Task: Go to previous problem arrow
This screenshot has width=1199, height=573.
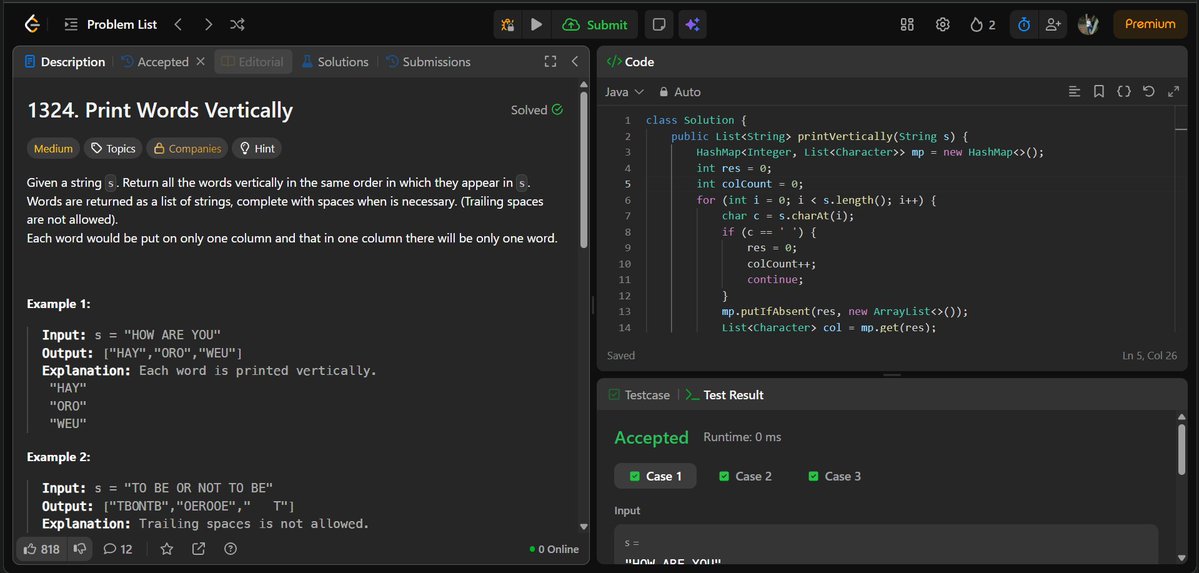Action: point(178,24)
